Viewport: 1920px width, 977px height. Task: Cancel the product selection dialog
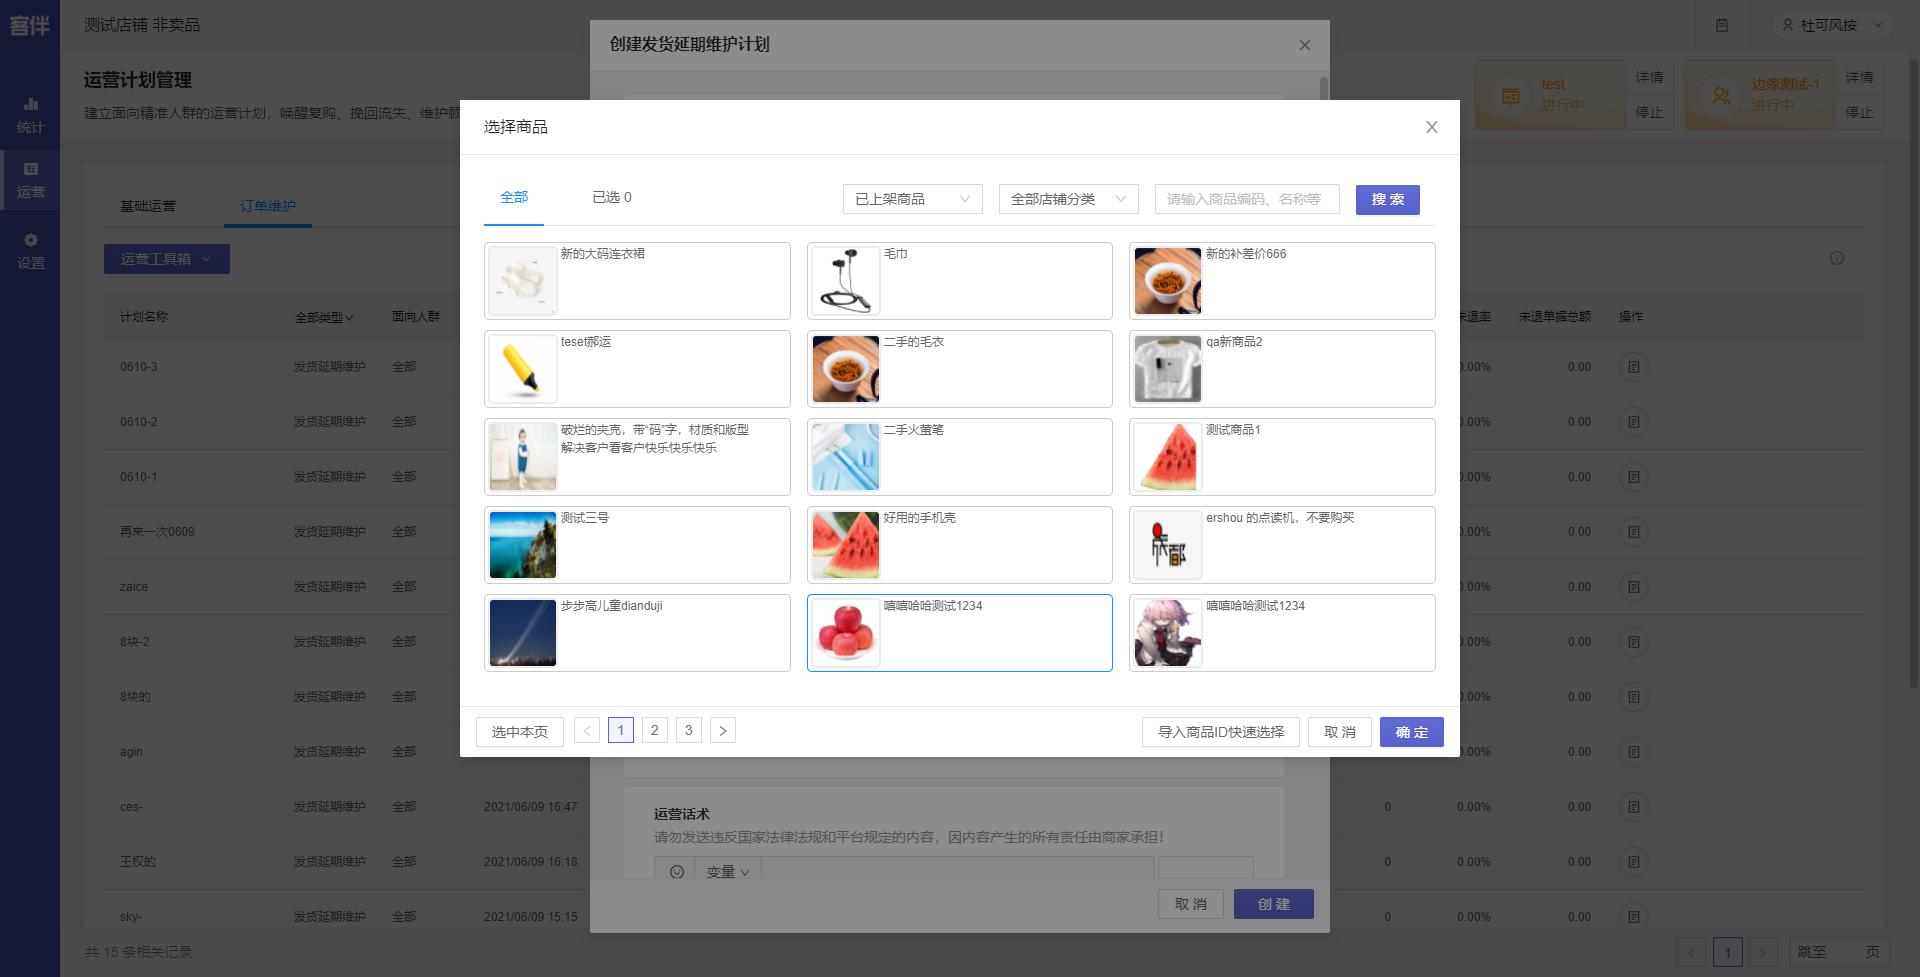[1340, 732]
